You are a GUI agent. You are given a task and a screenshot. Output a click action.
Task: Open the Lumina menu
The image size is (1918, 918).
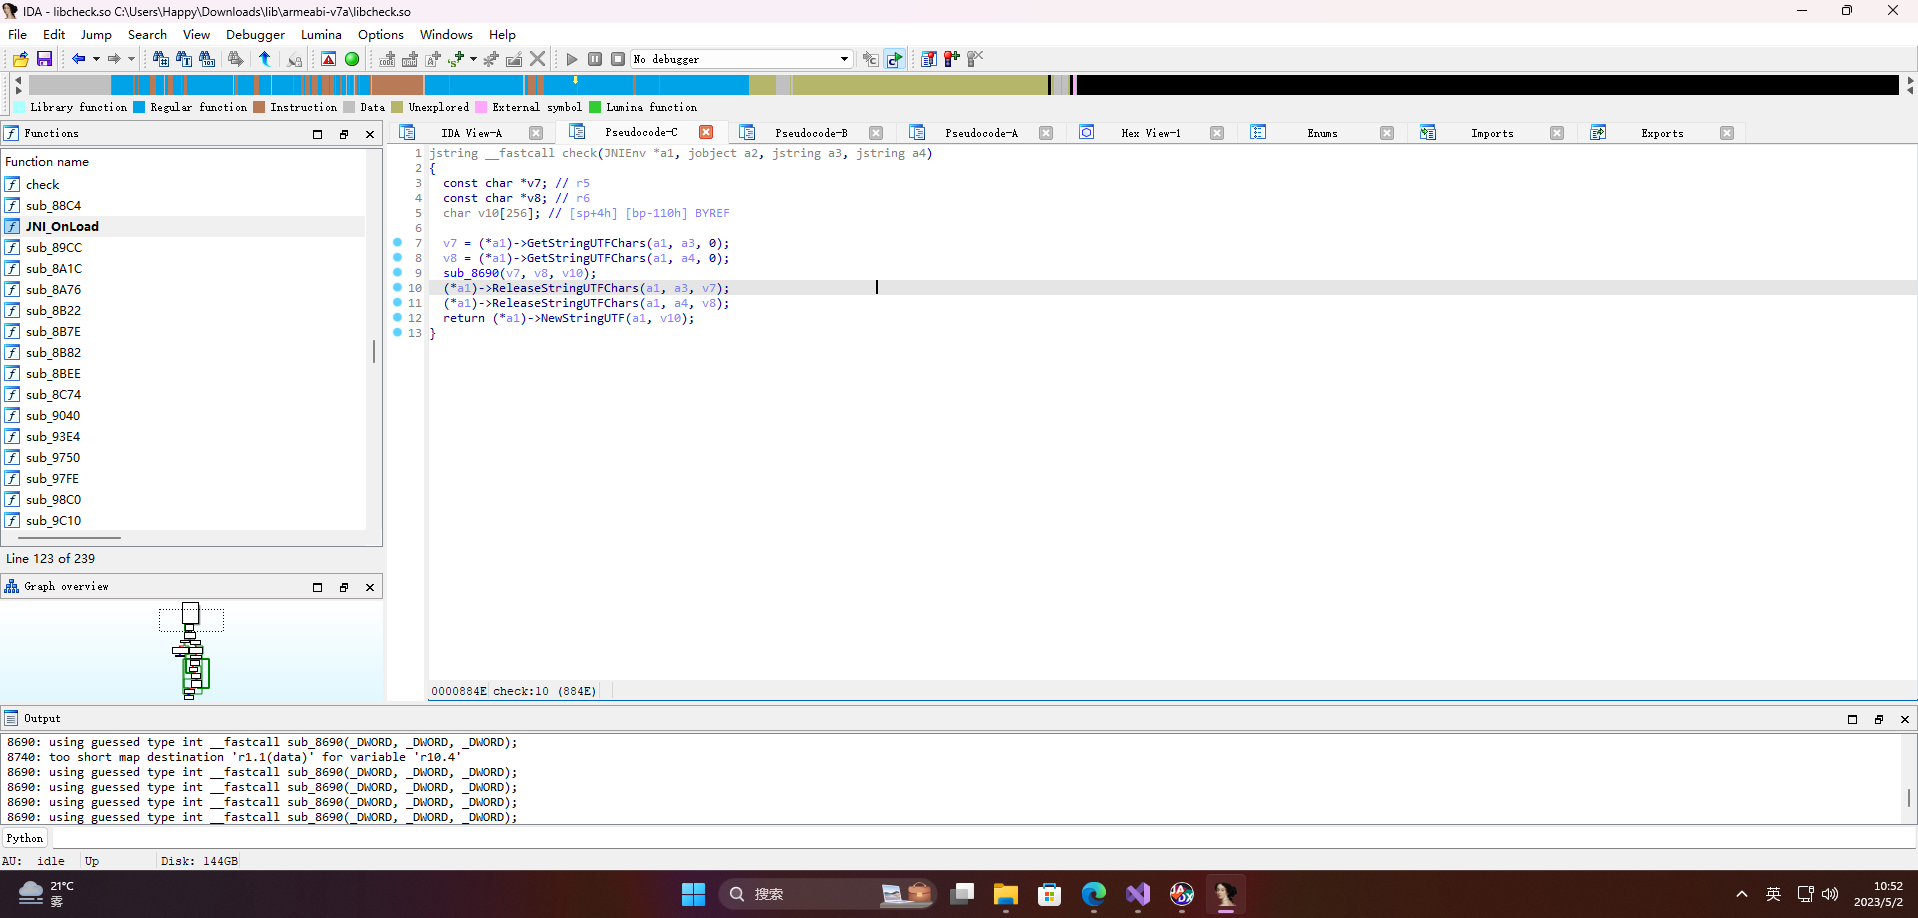[x=321, y=34]
